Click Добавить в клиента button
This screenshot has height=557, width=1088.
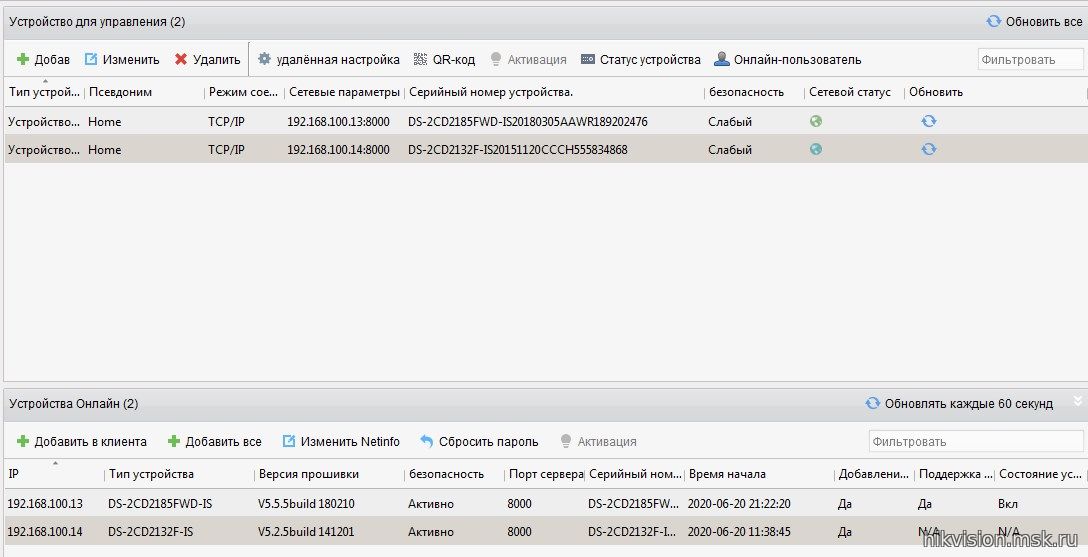click(x=81, y=442)
